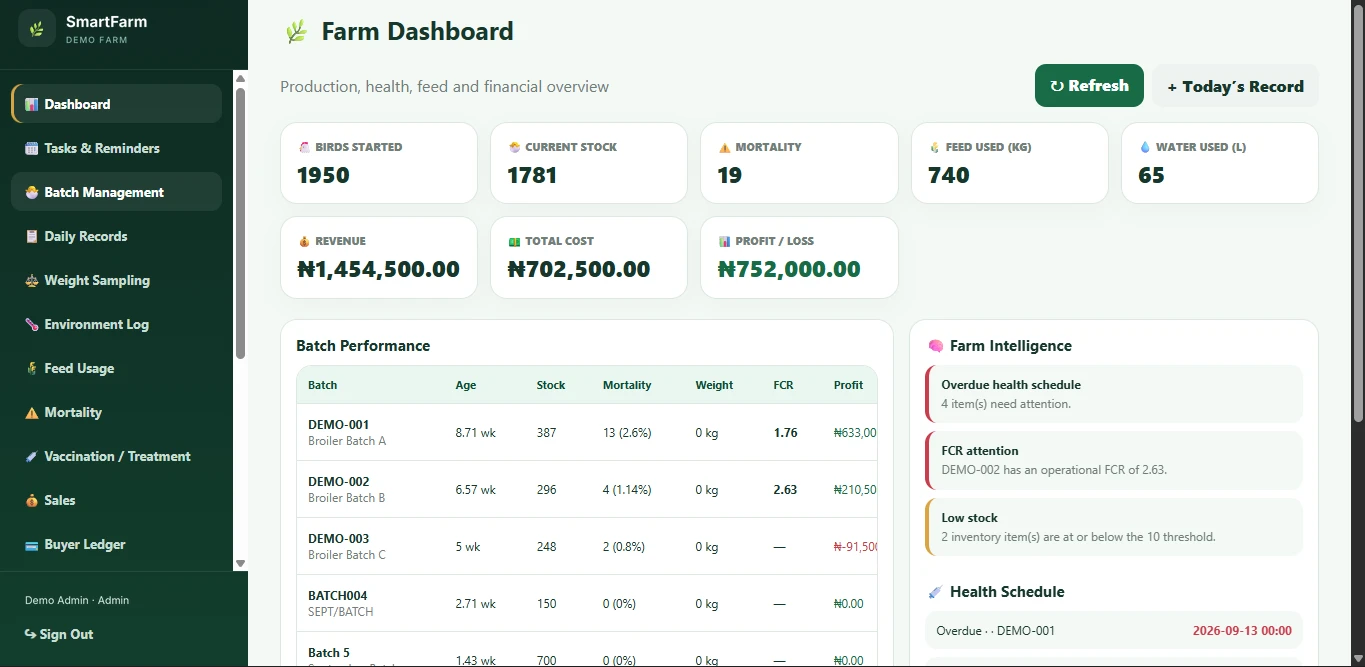Go to Tasks & Reminders
This screenshot has height=667, width=1365.
(116, 148)
